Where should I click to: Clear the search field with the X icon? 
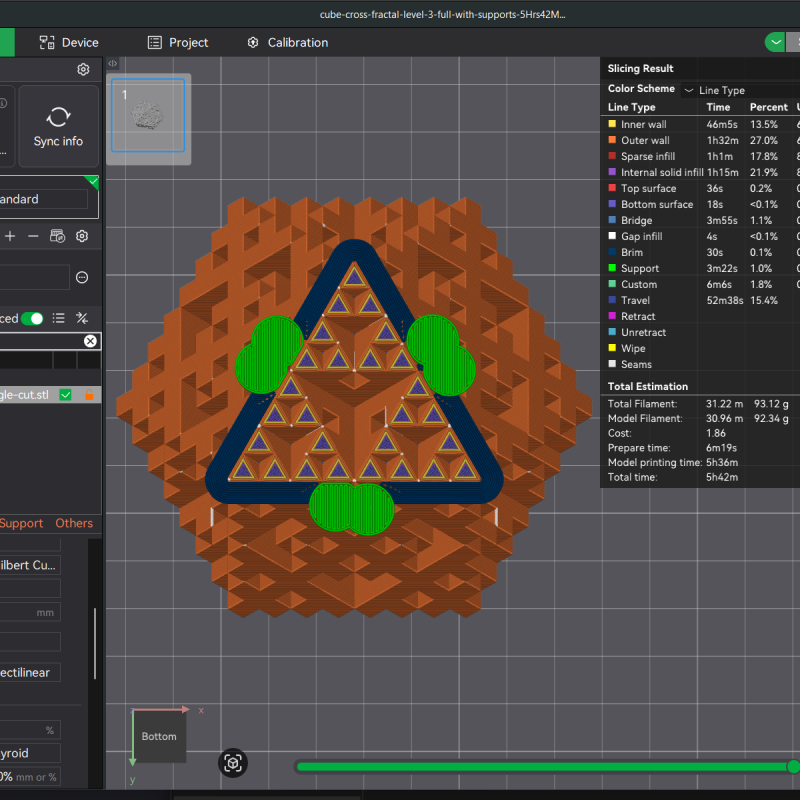90,341
